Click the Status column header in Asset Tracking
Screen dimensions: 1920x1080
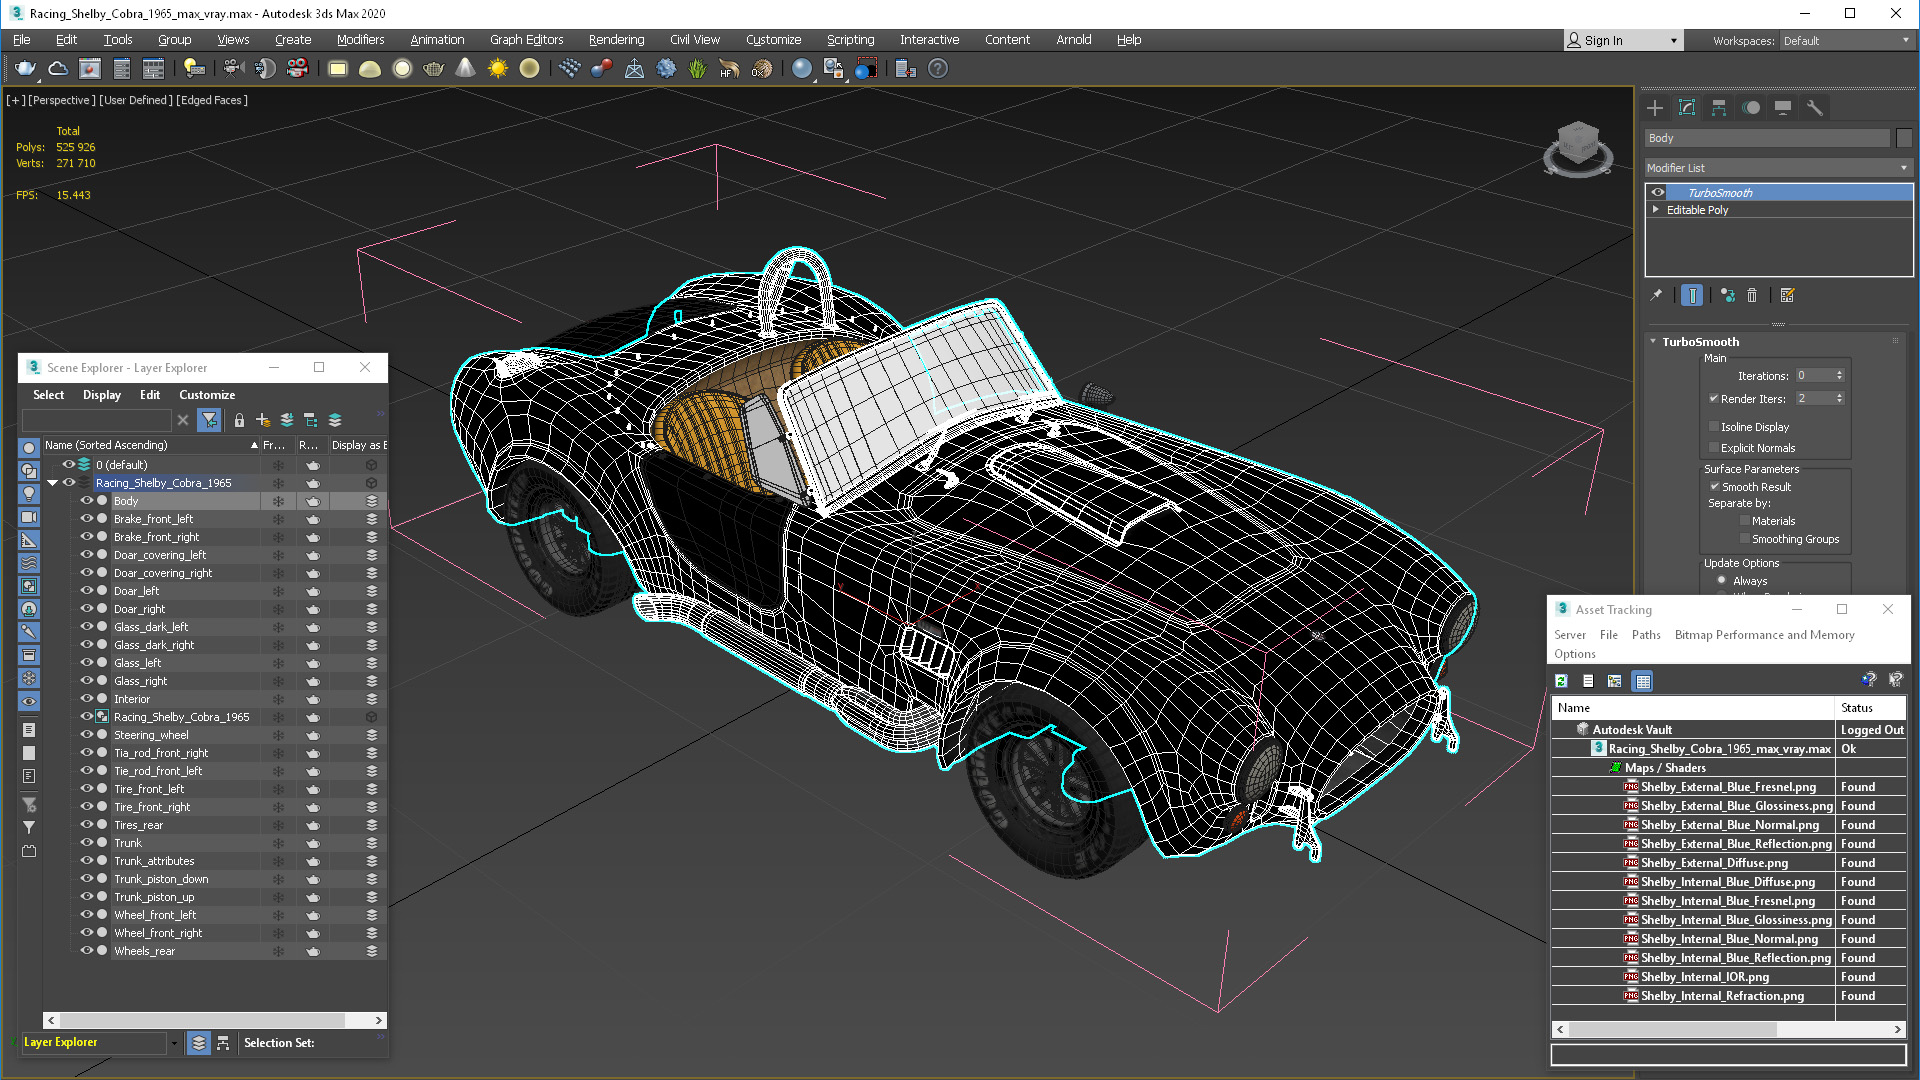click(x=1871, y=708)
